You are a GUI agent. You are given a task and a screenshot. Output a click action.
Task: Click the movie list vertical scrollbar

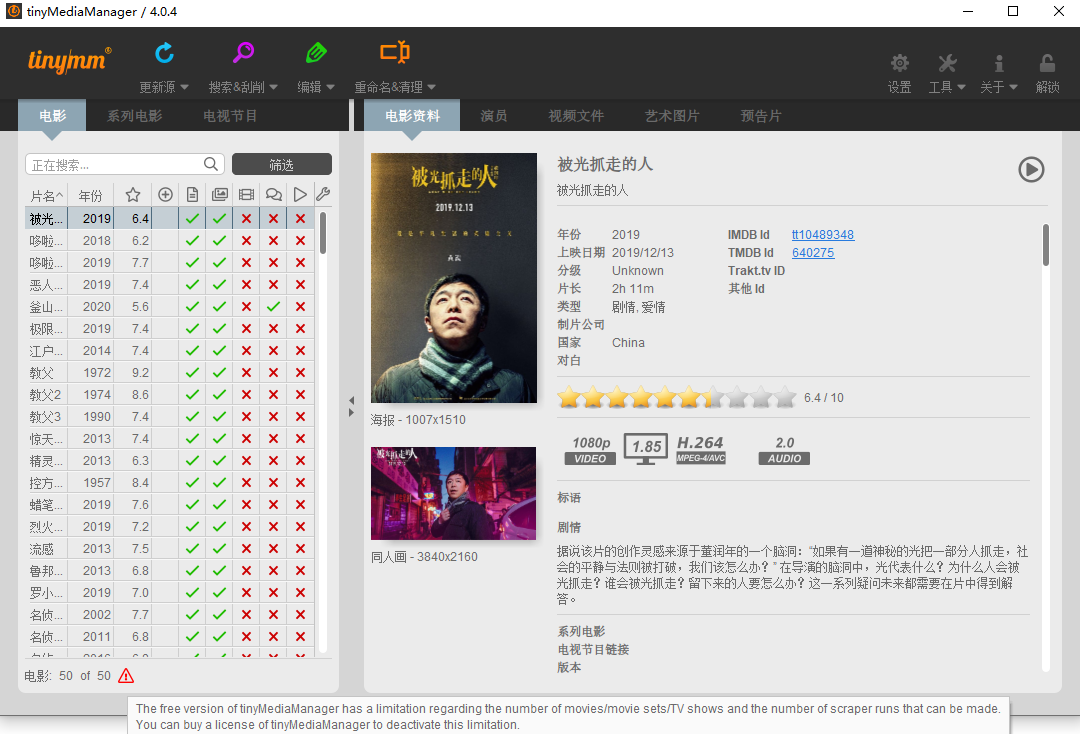[323, 233]
